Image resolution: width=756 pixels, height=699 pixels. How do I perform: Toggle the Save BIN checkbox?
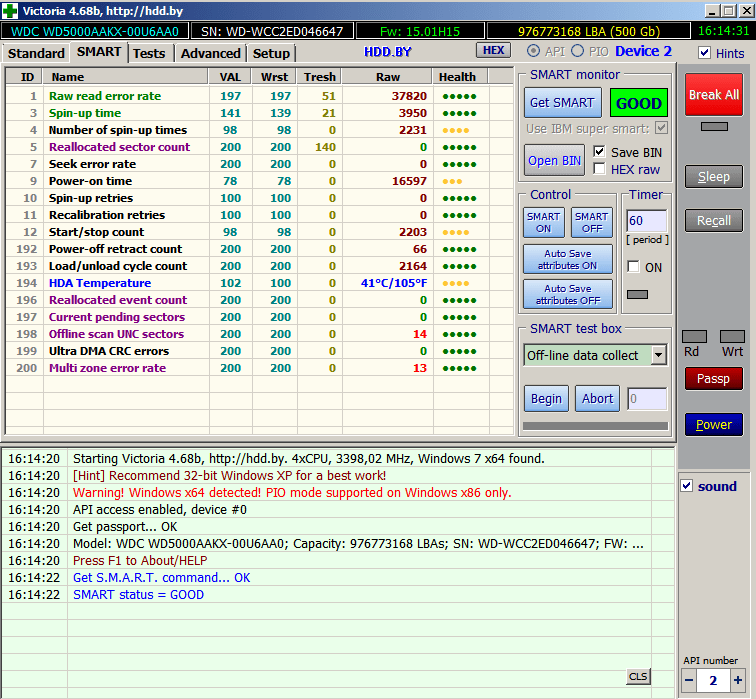click(x=599, y=152)
